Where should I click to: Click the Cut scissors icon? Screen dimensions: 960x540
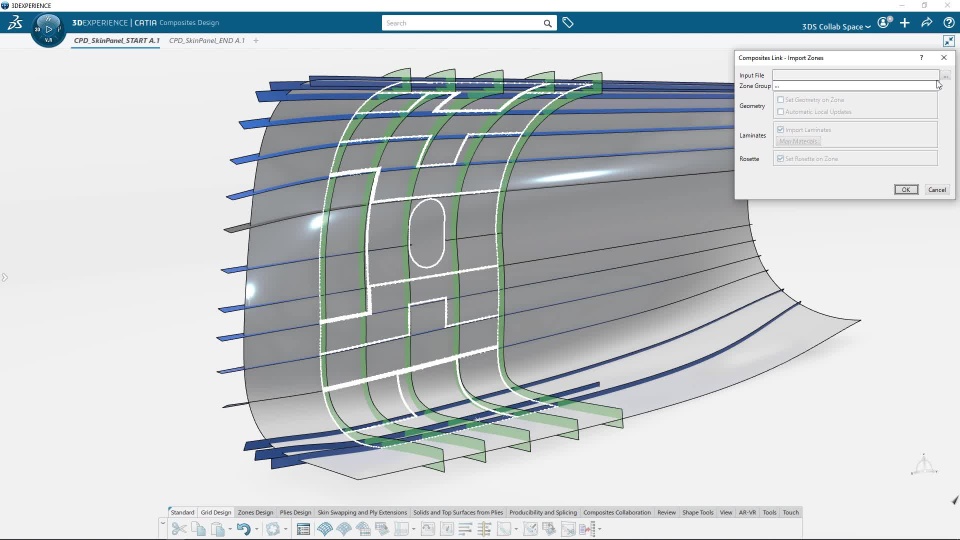click(x=179, y=529)
